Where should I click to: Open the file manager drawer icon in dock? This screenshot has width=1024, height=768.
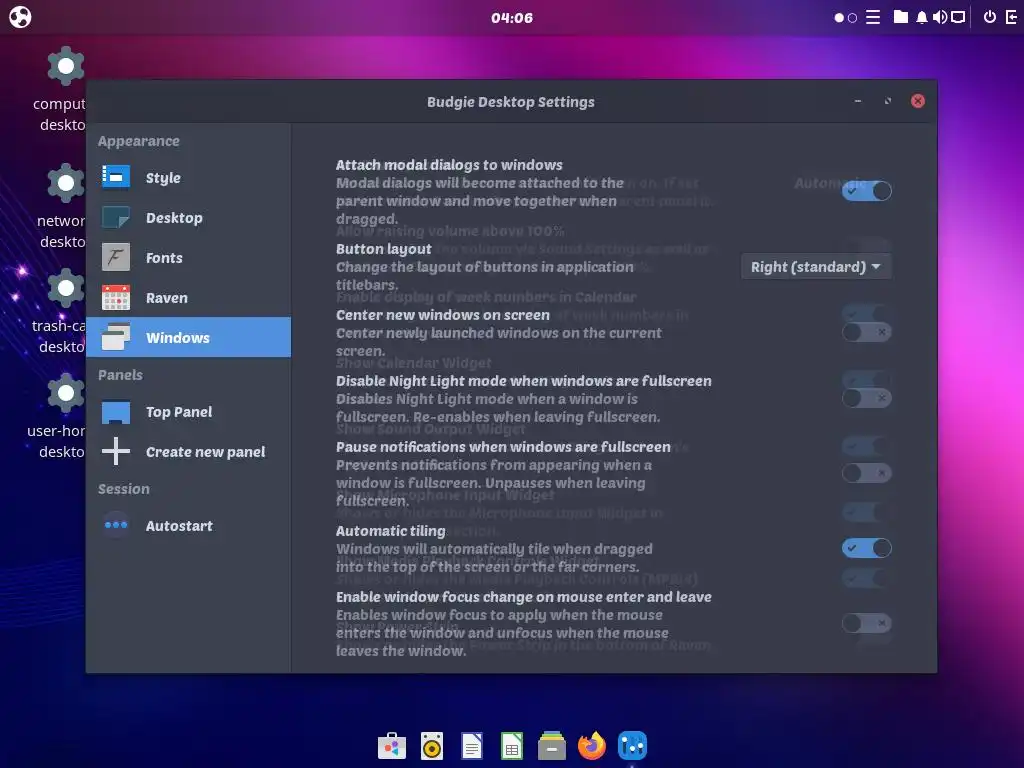click(x=552, y=746)
